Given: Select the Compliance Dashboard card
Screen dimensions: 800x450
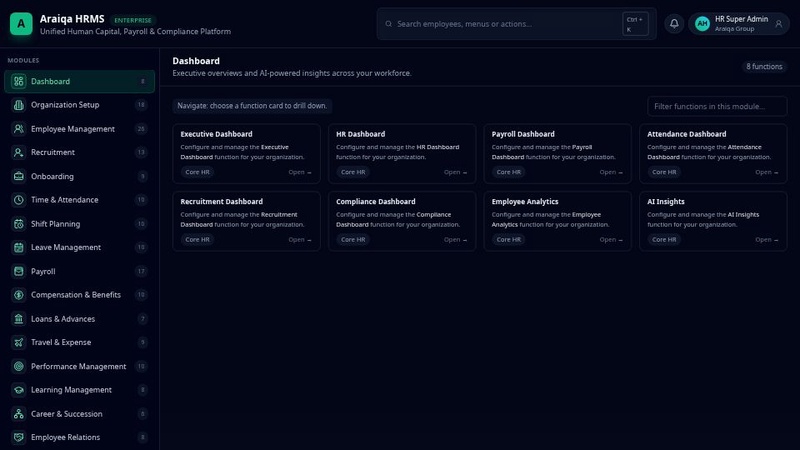Looking at the screenshot, I should (402, 221).
